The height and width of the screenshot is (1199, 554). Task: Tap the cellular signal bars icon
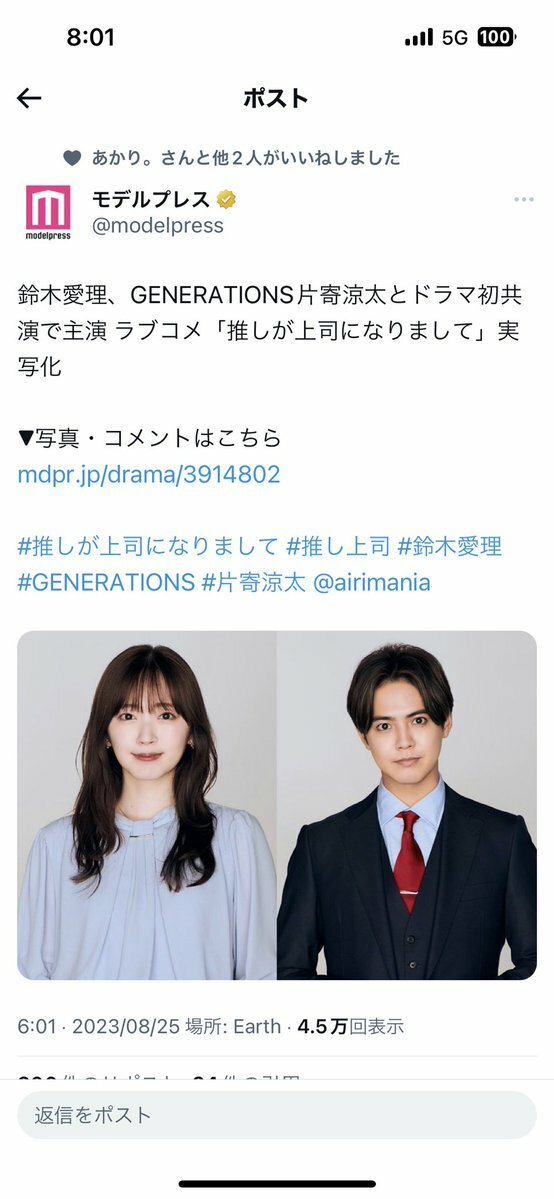pos(419,37)
